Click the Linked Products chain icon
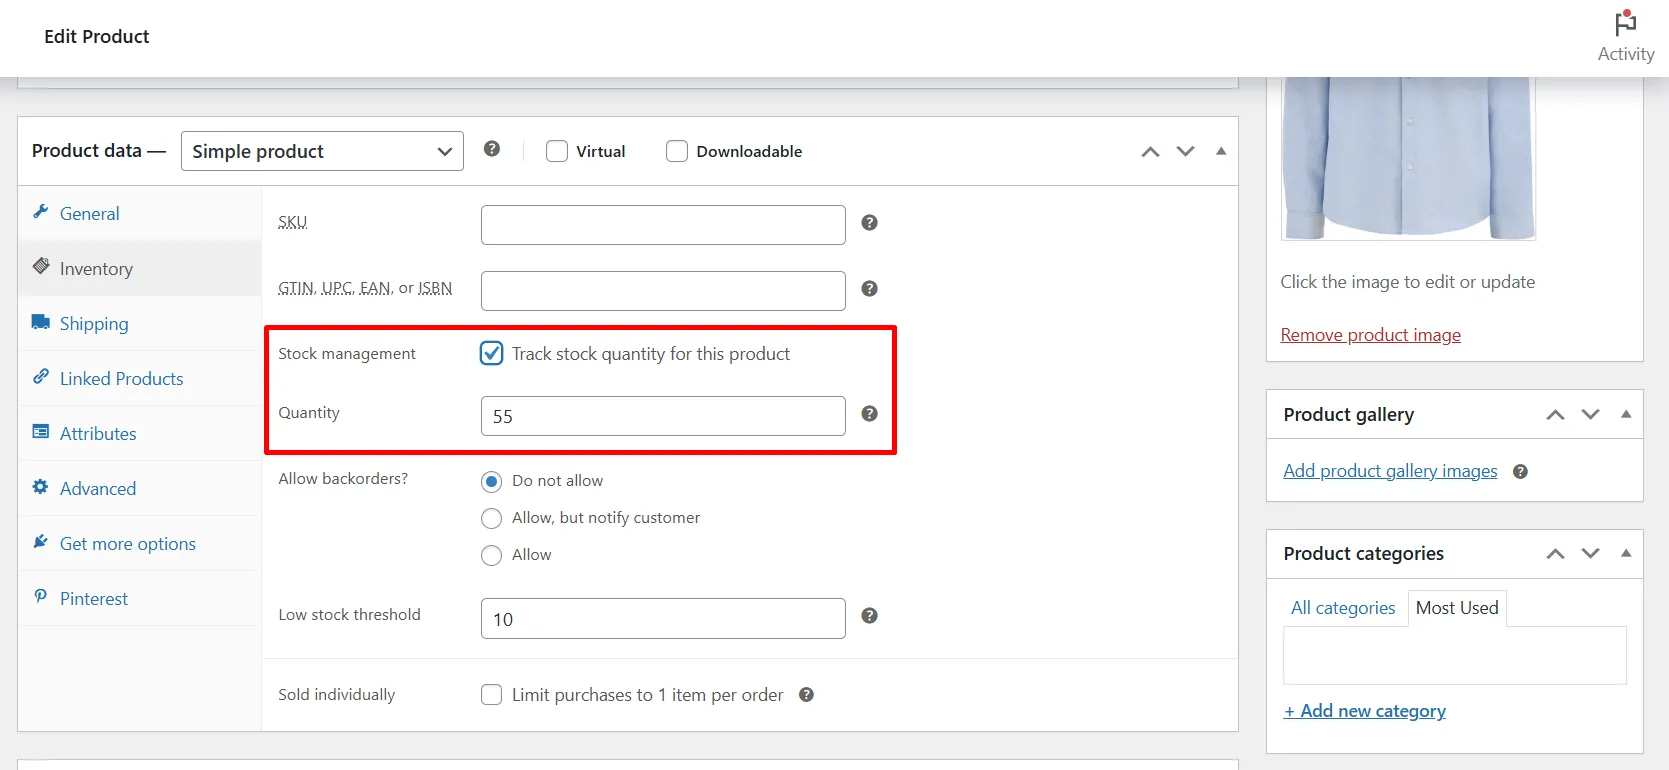 tap(41, 377)
